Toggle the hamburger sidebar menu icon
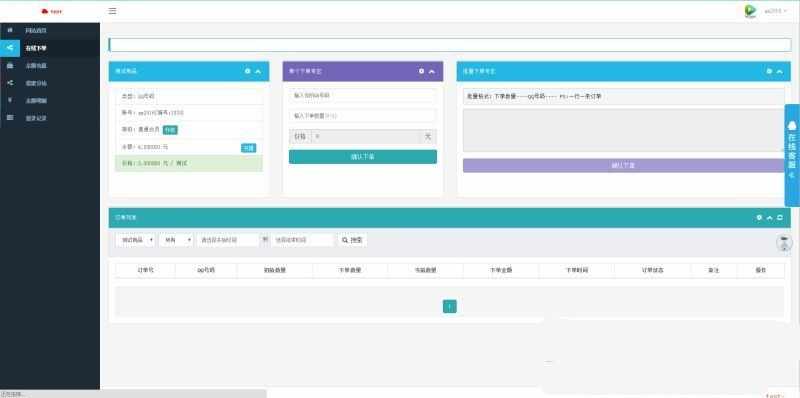 [x=112, y=11]
